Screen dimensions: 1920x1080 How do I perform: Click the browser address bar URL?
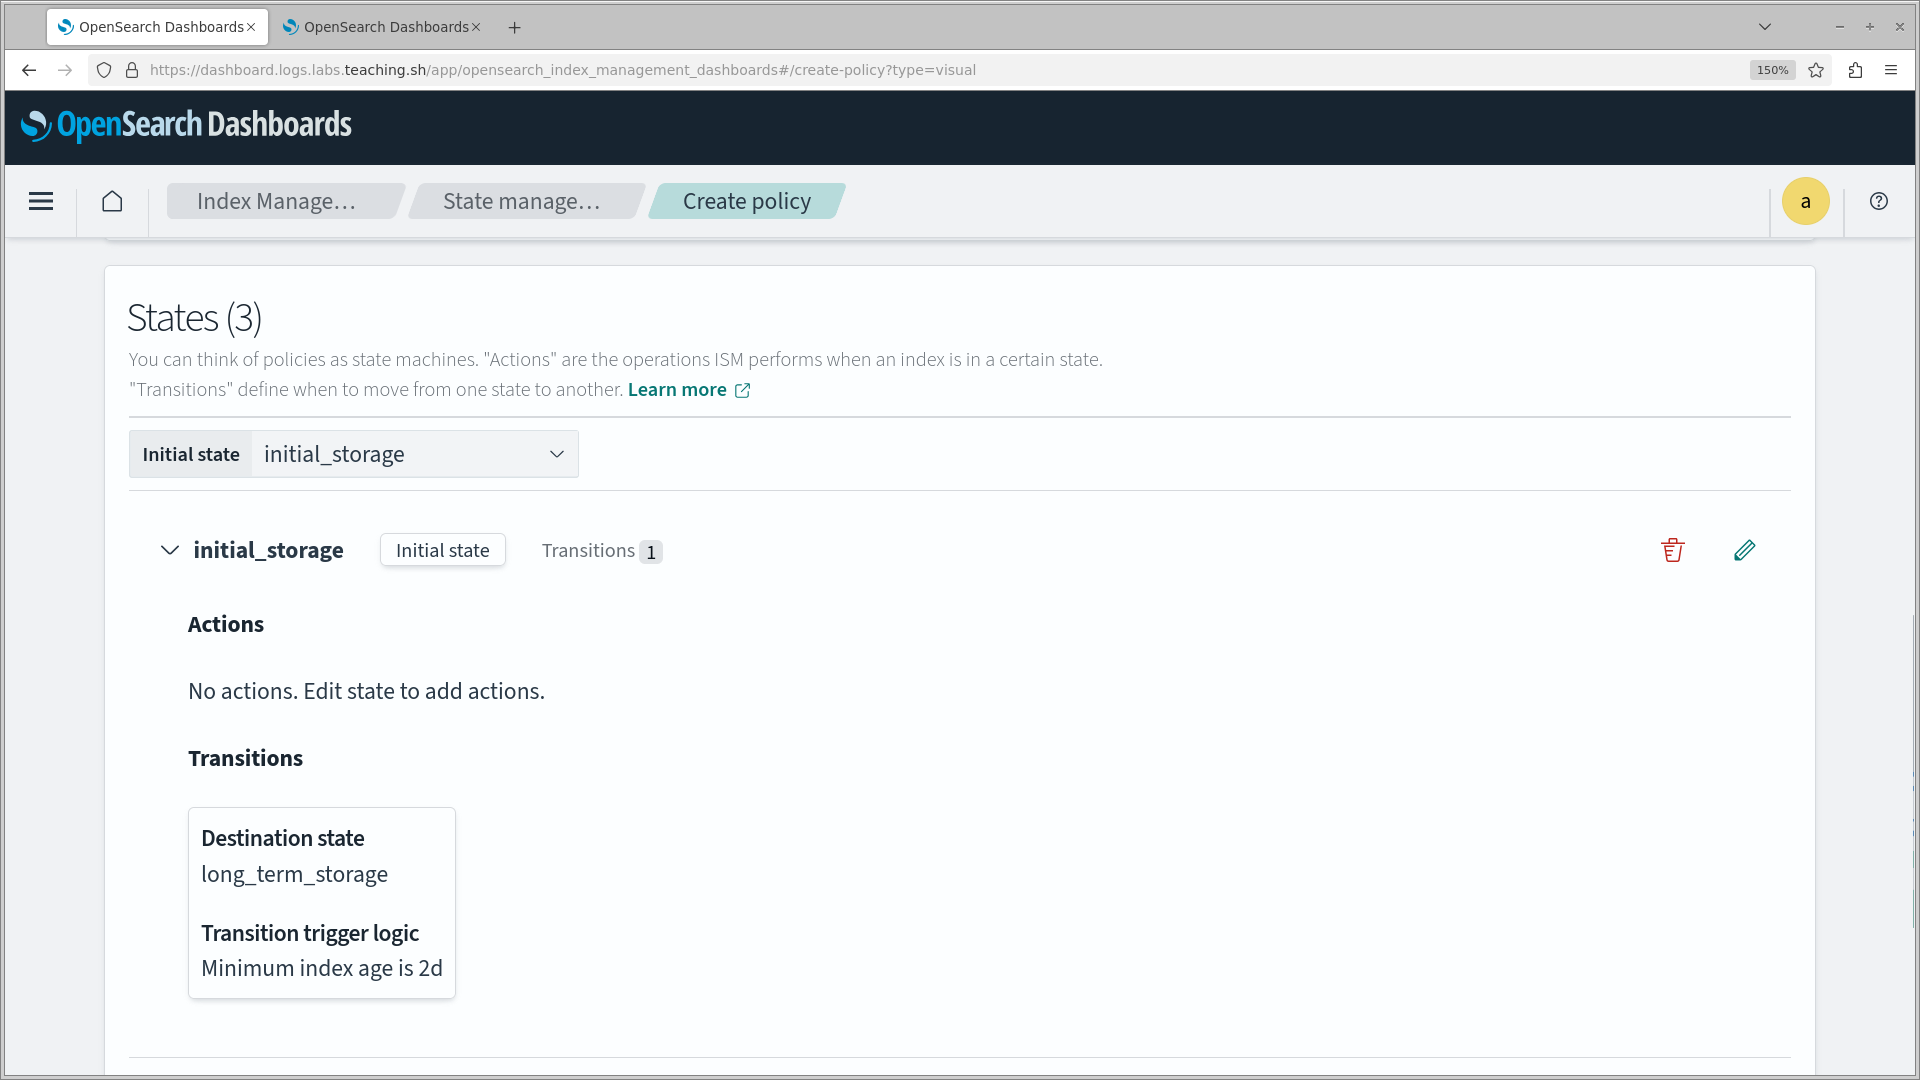[562, 70]
